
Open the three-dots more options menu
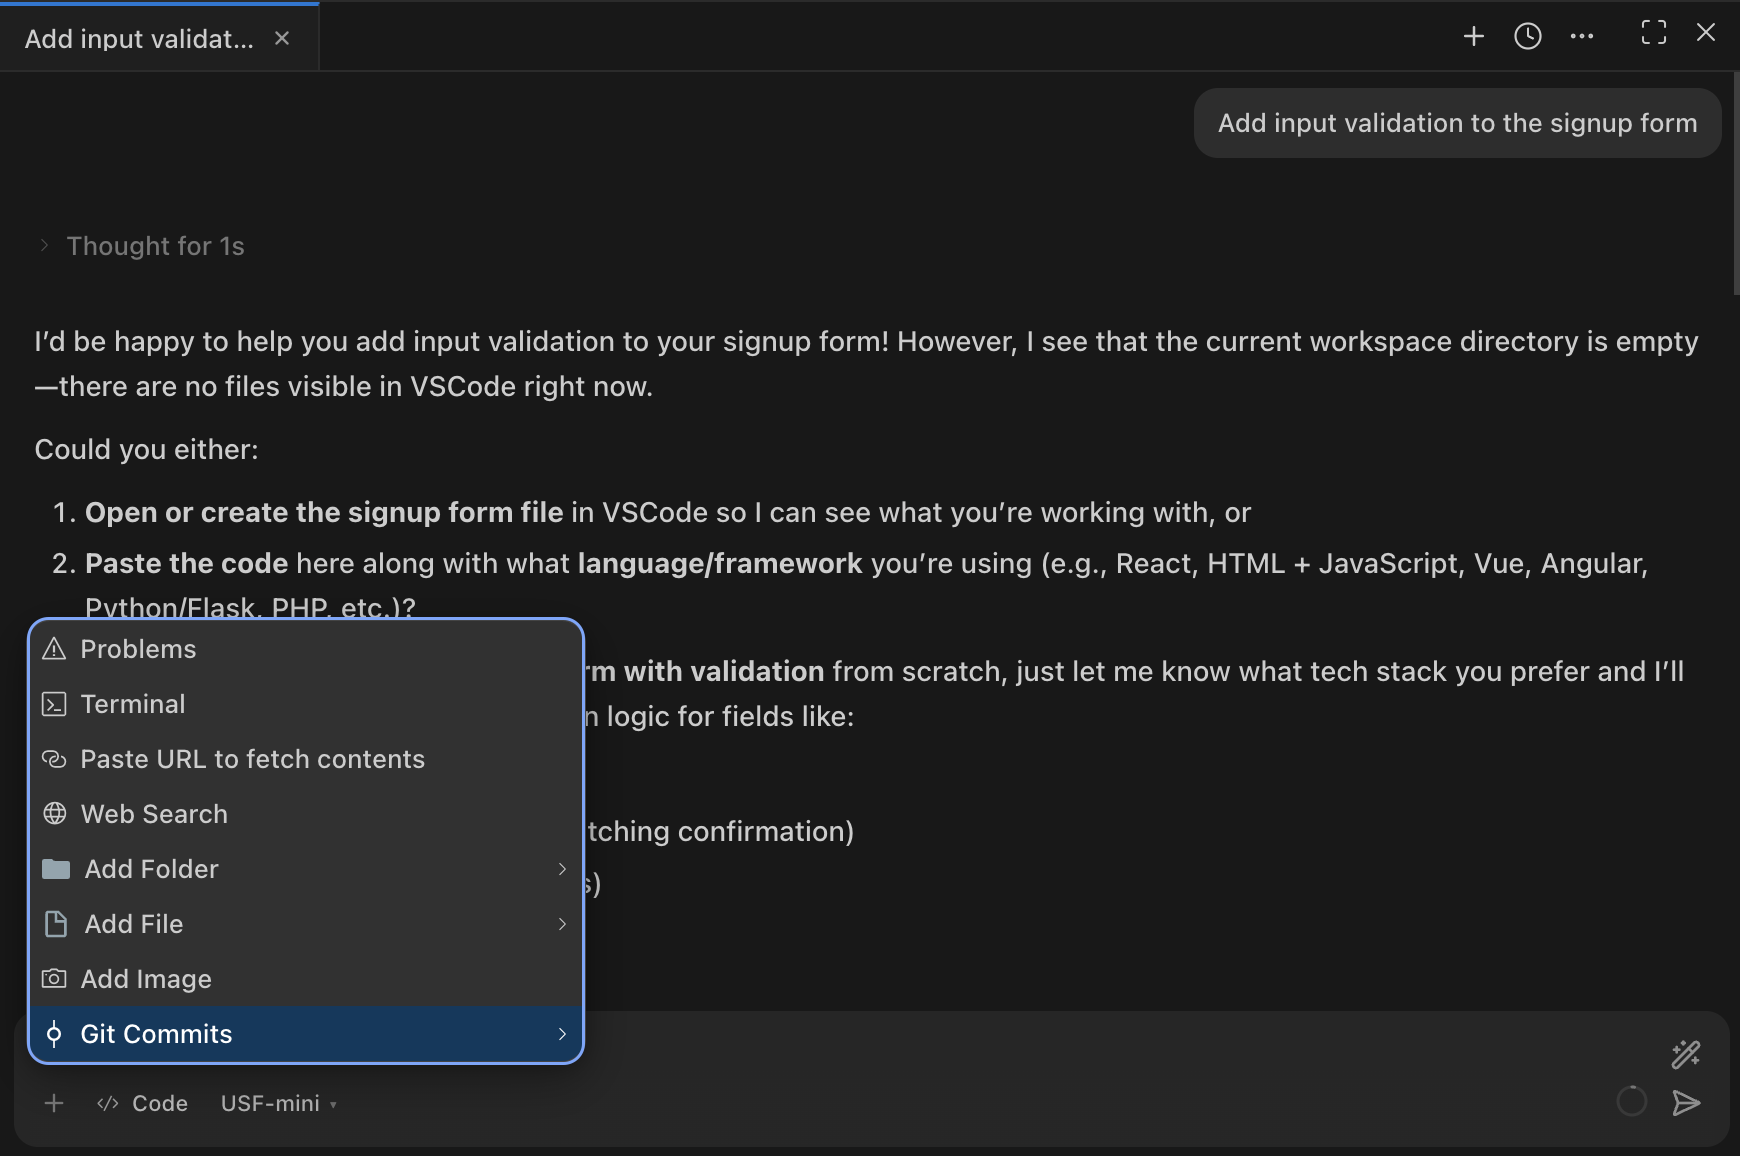[x=1582, y=37]
